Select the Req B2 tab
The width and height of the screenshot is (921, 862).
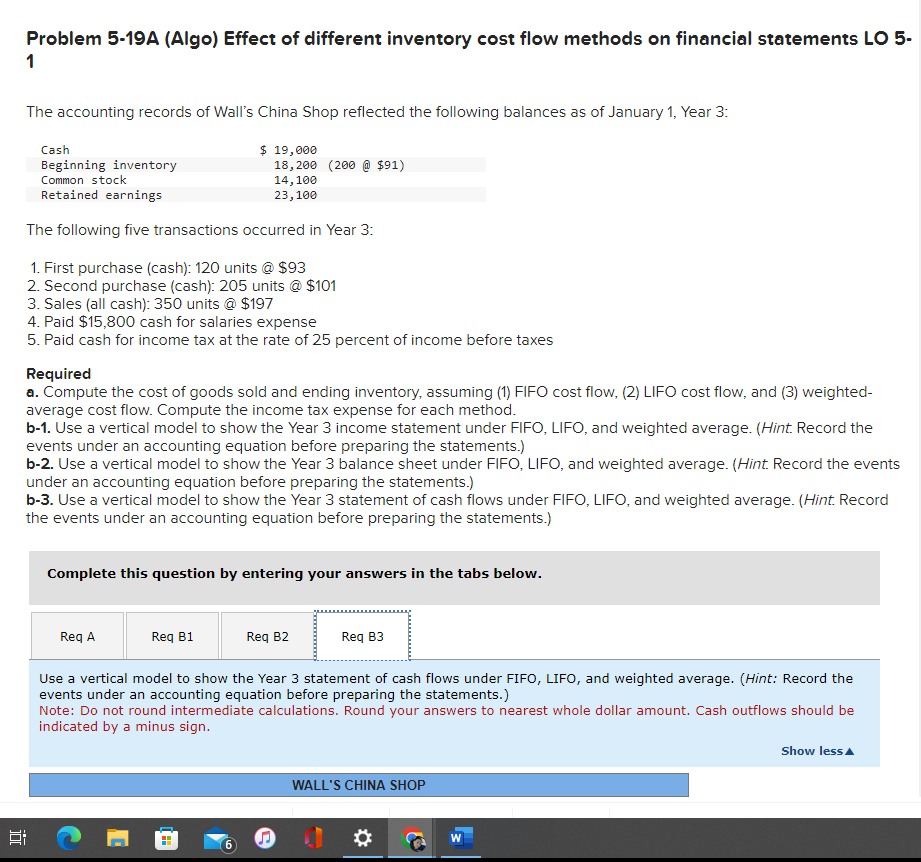pyautogui.click(x=266, y=635)
